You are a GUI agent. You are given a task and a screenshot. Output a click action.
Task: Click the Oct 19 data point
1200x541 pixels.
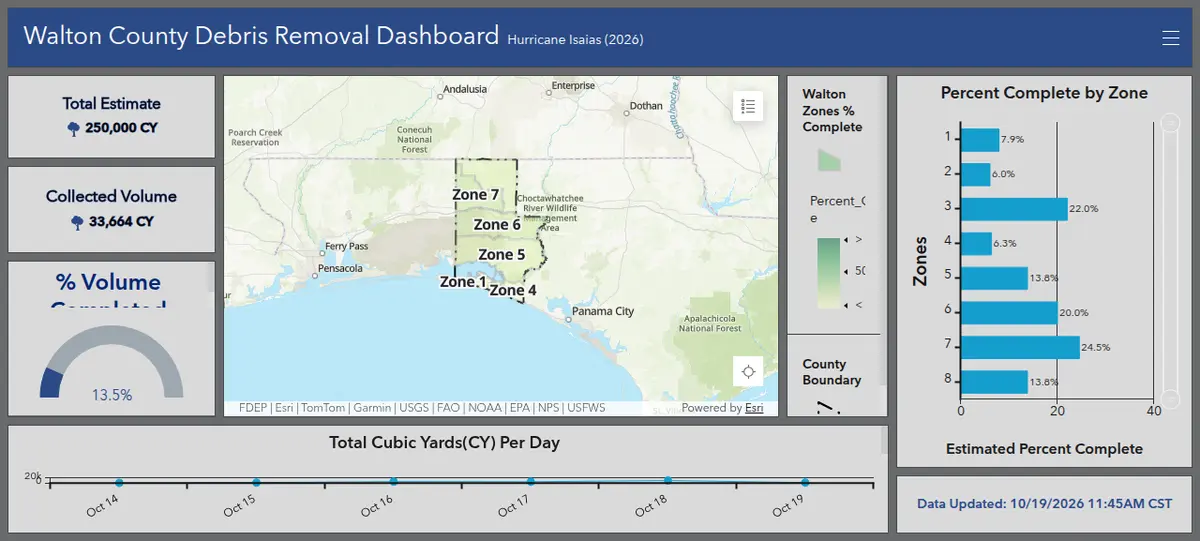805,482
